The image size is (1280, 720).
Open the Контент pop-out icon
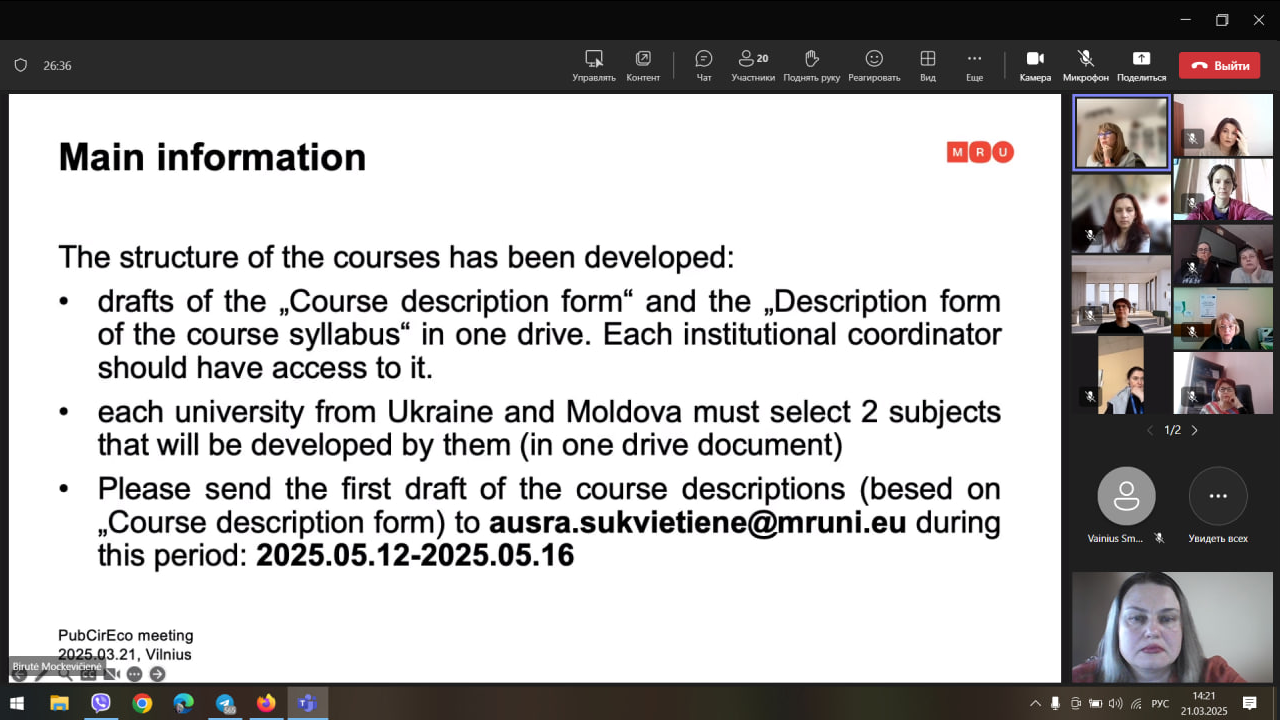pos(643,65)
